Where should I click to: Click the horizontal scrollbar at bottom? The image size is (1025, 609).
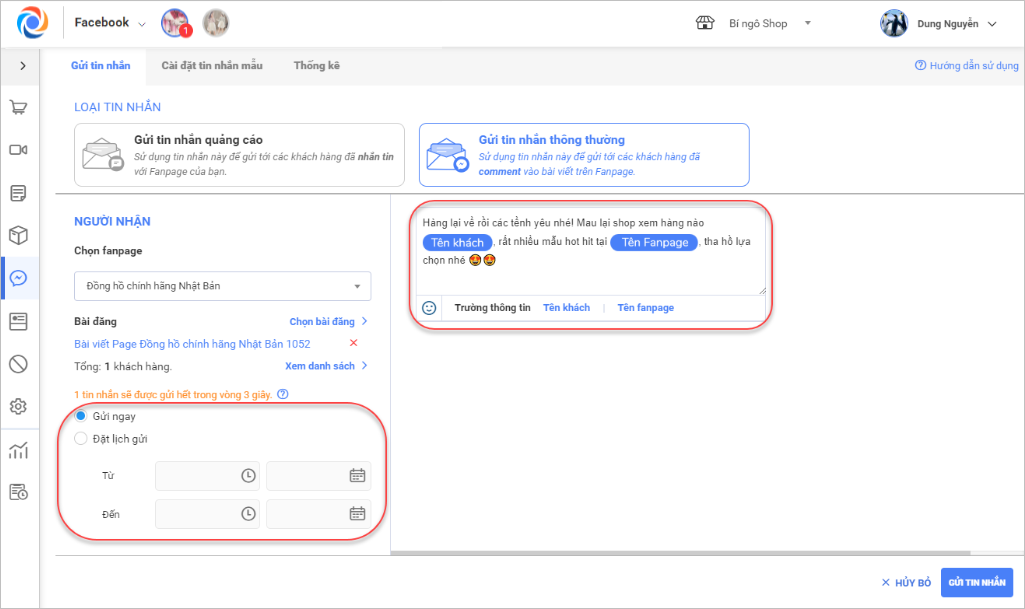(x=680, y=553)
